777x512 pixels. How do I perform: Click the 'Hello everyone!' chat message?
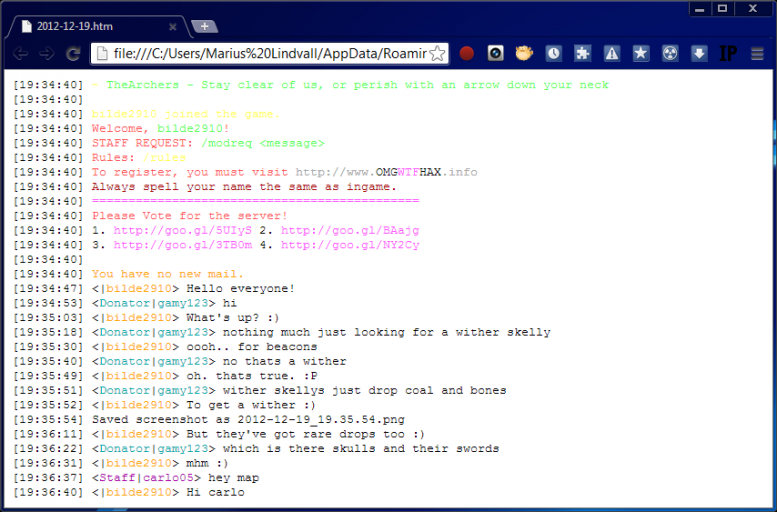click(x=240, y=288)
